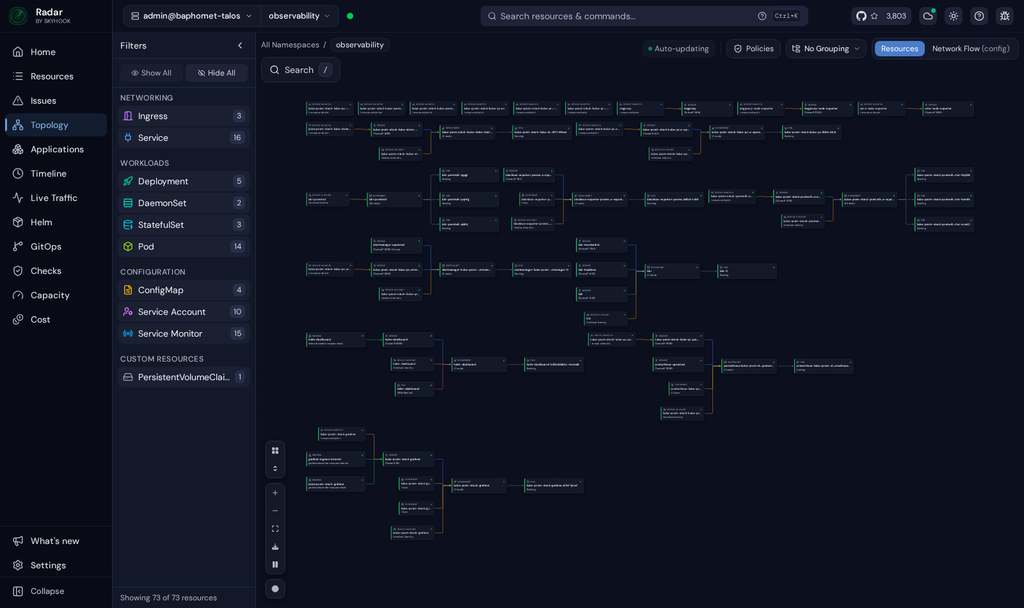Open the GitHub stars button
The image size is (1024, 608).
[x=881, y=16]
